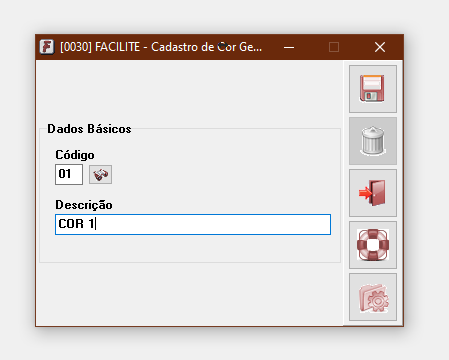Focus the Código field containing 01

69,174
